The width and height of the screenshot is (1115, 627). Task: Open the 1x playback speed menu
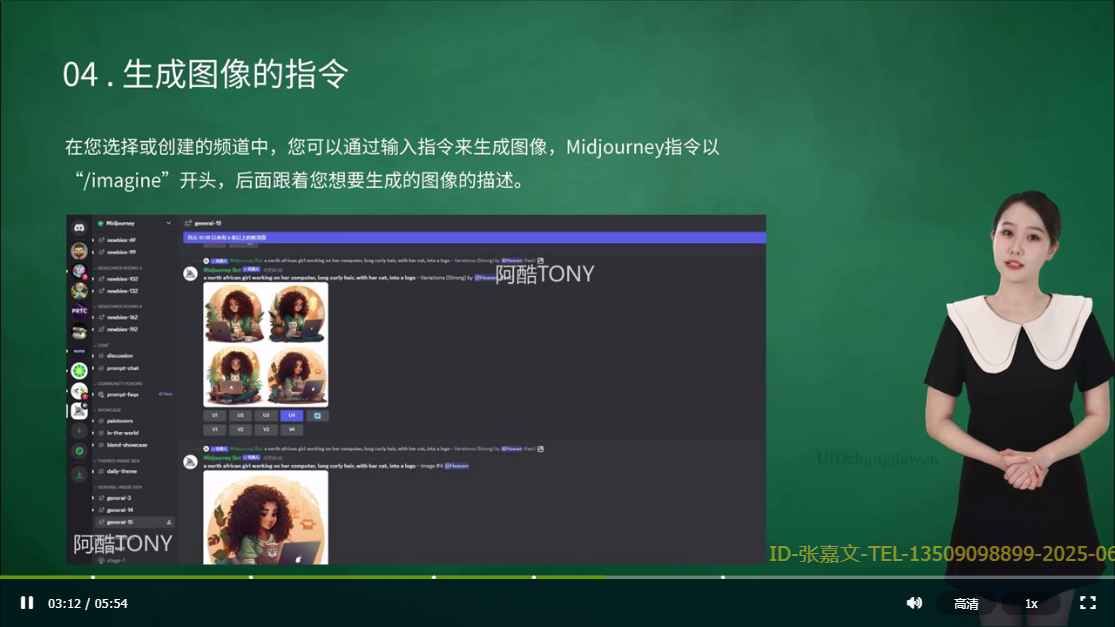[x=1031, y=603]
